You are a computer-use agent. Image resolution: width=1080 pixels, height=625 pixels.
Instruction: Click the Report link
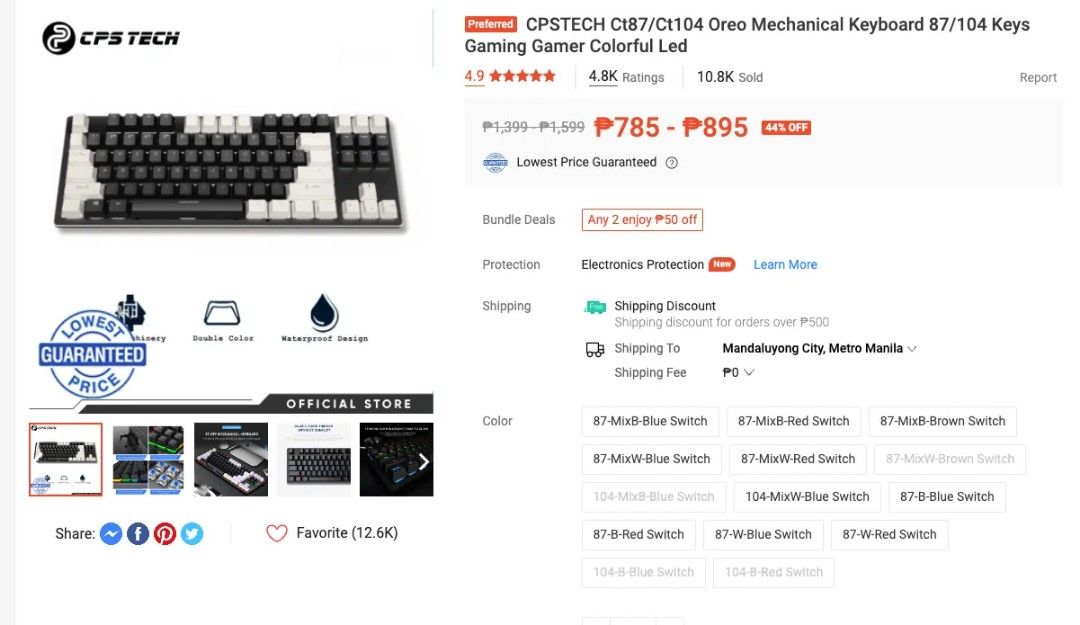pyautogui.click(x=1038, y=77)
